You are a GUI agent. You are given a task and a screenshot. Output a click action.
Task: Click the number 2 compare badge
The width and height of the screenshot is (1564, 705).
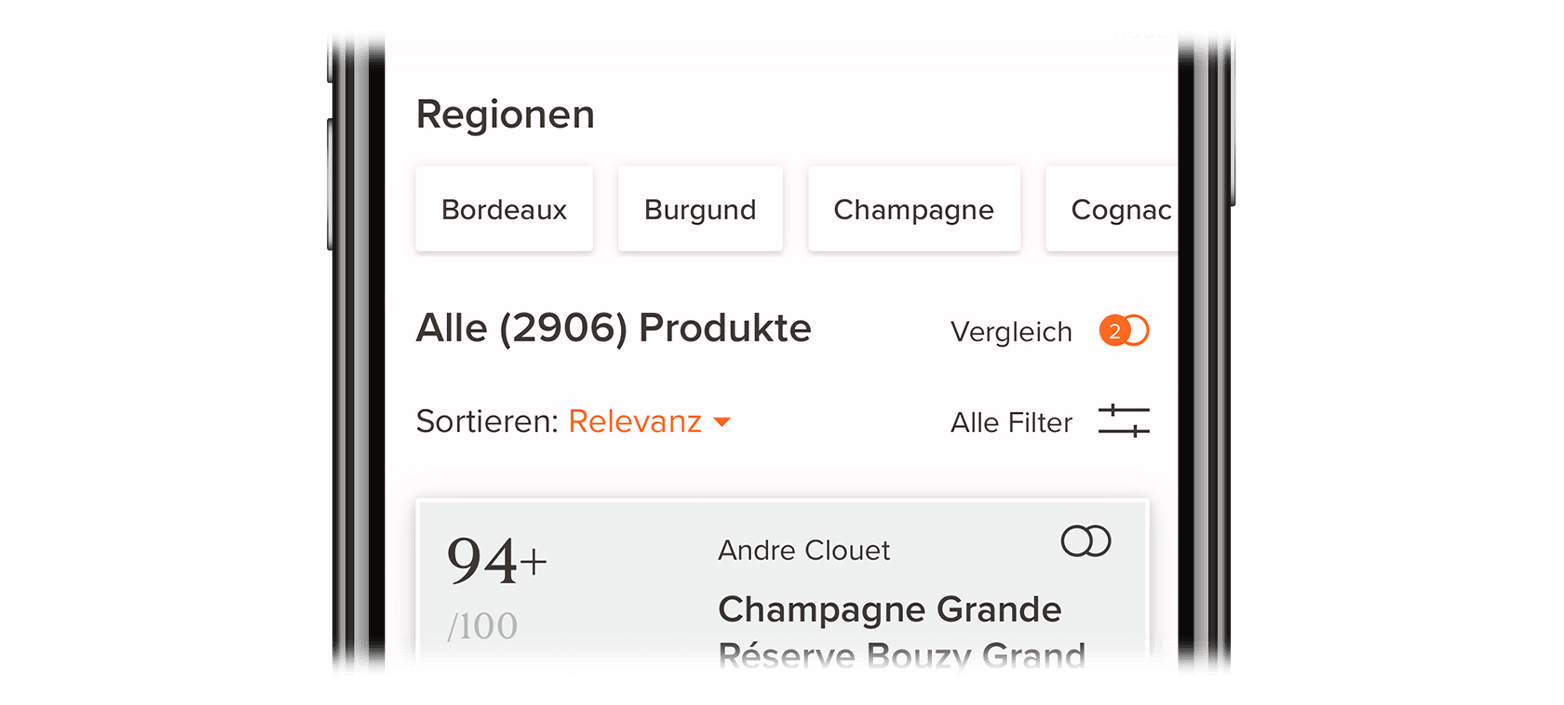pyautogui.click(x=1113, y=331)
